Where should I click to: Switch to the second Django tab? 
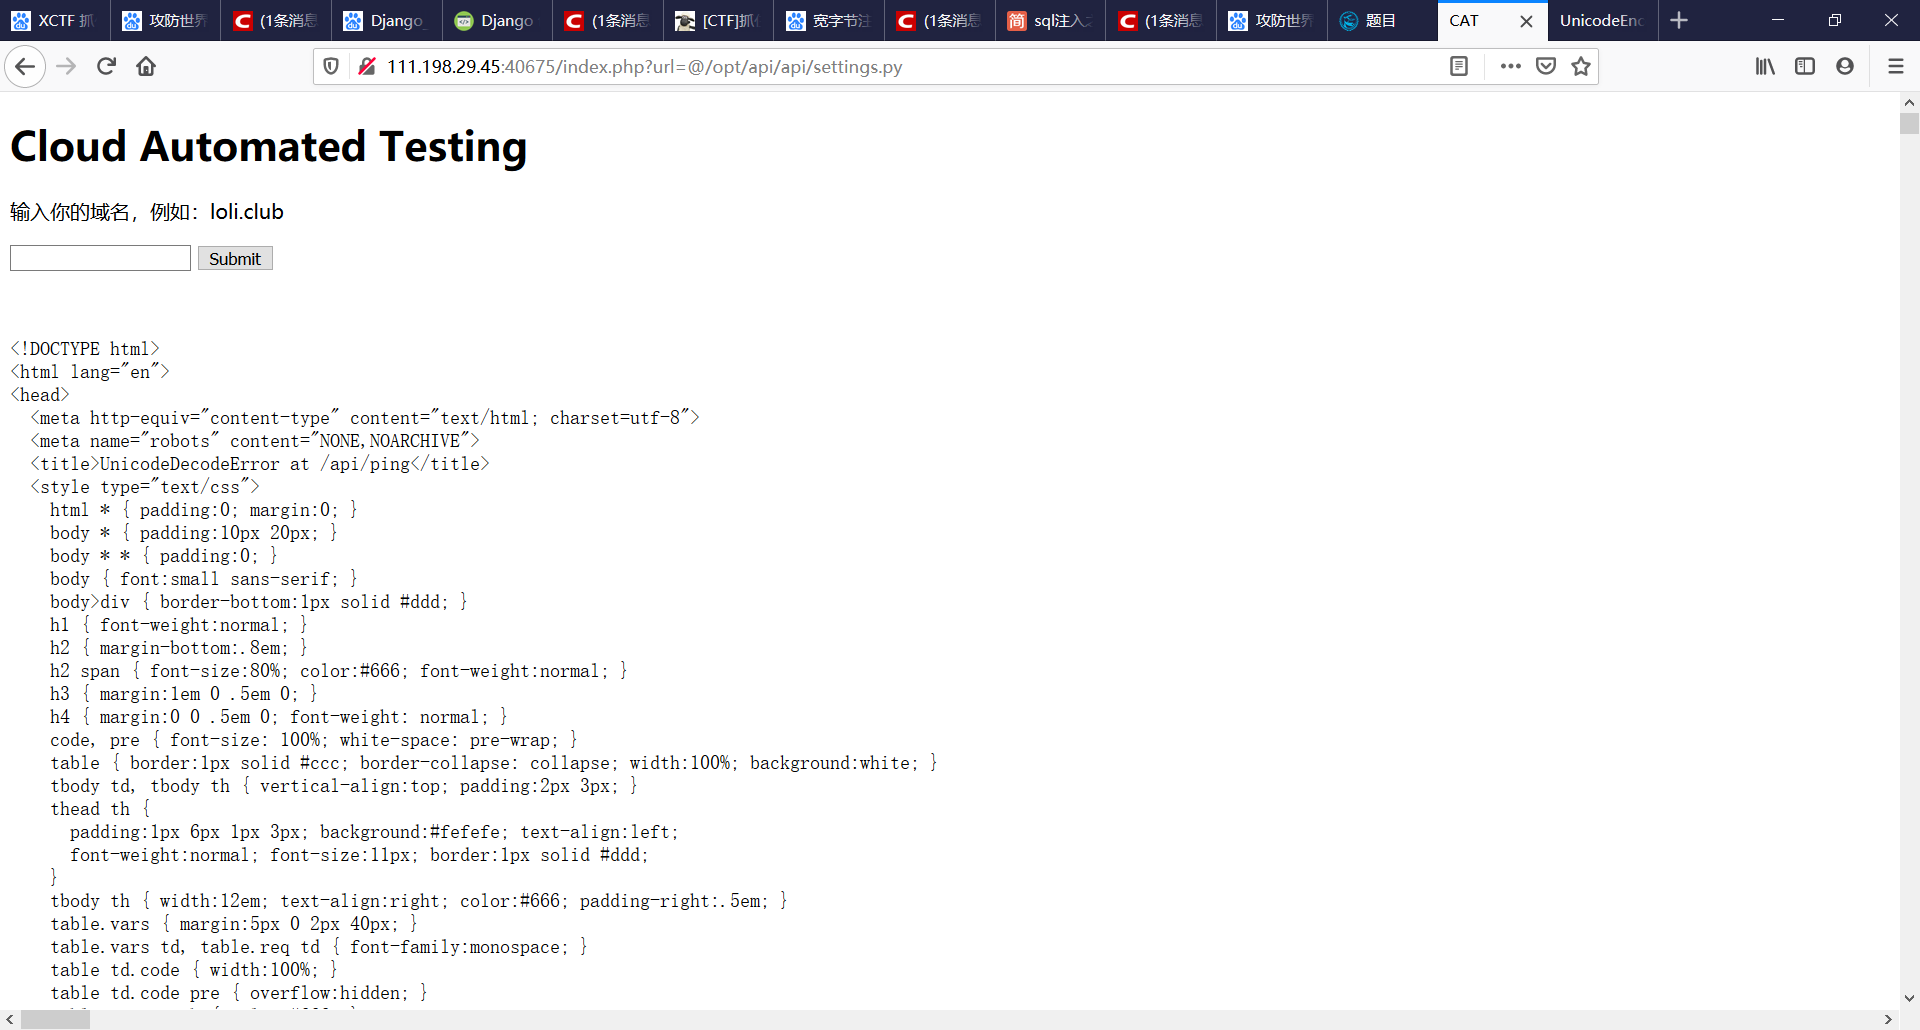coord(497,20)
